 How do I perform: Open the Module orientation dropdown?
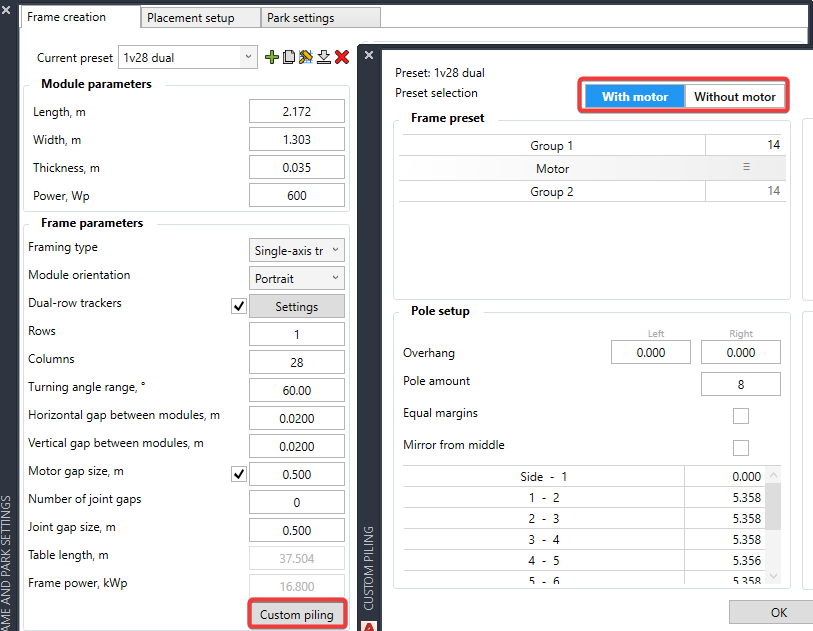coord(296,278)
